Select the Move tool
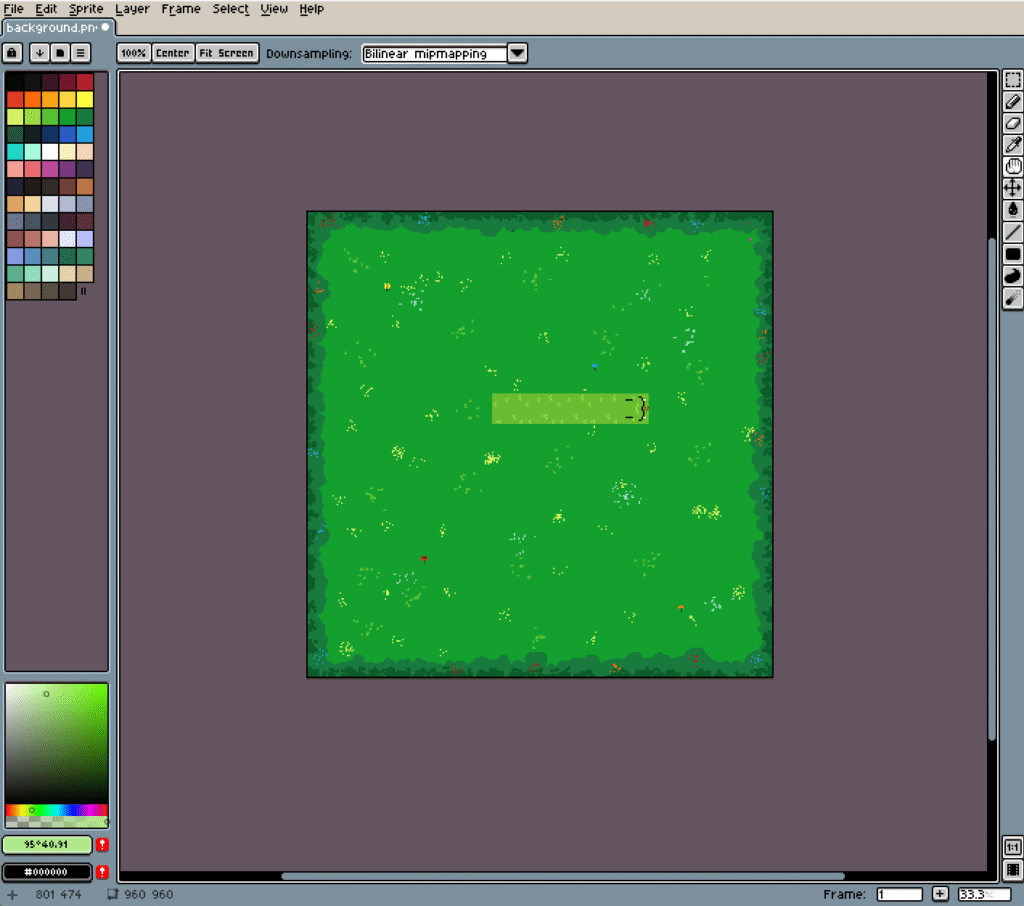Image resolution: width=1024 pixels, height=906 pixels. pyautogui.click(x=1012, y=188)
